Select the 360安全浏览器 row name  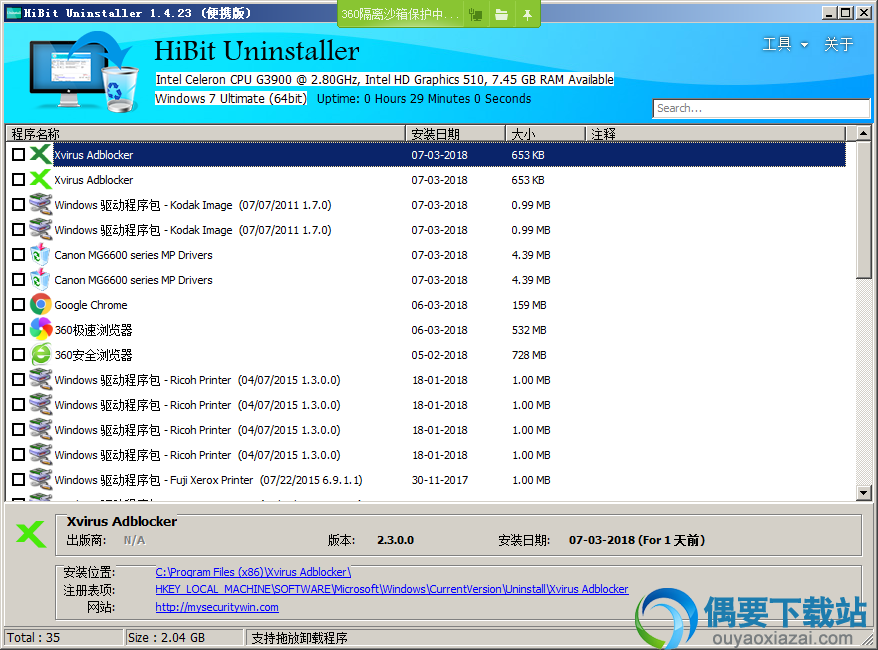[94, 355]
